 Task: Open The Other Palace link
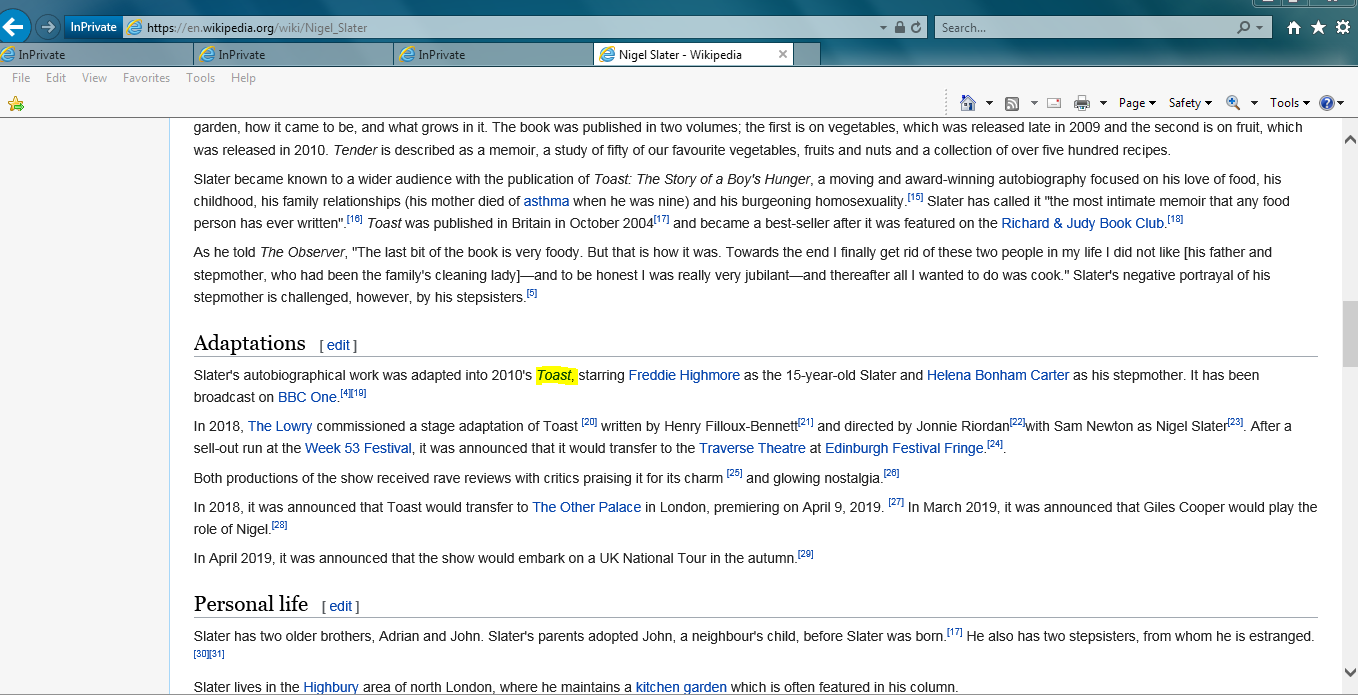(586, 507)
